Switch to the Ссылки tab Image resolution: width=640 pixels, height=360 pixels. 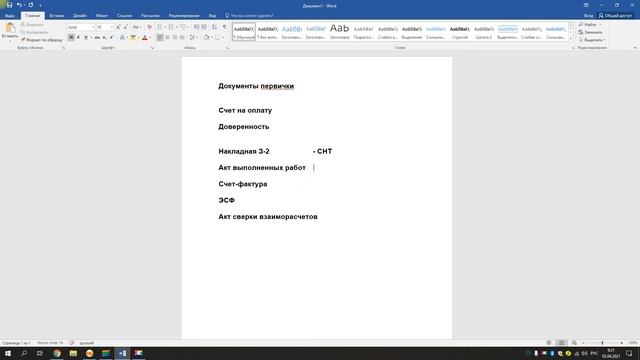coord(124,16)
